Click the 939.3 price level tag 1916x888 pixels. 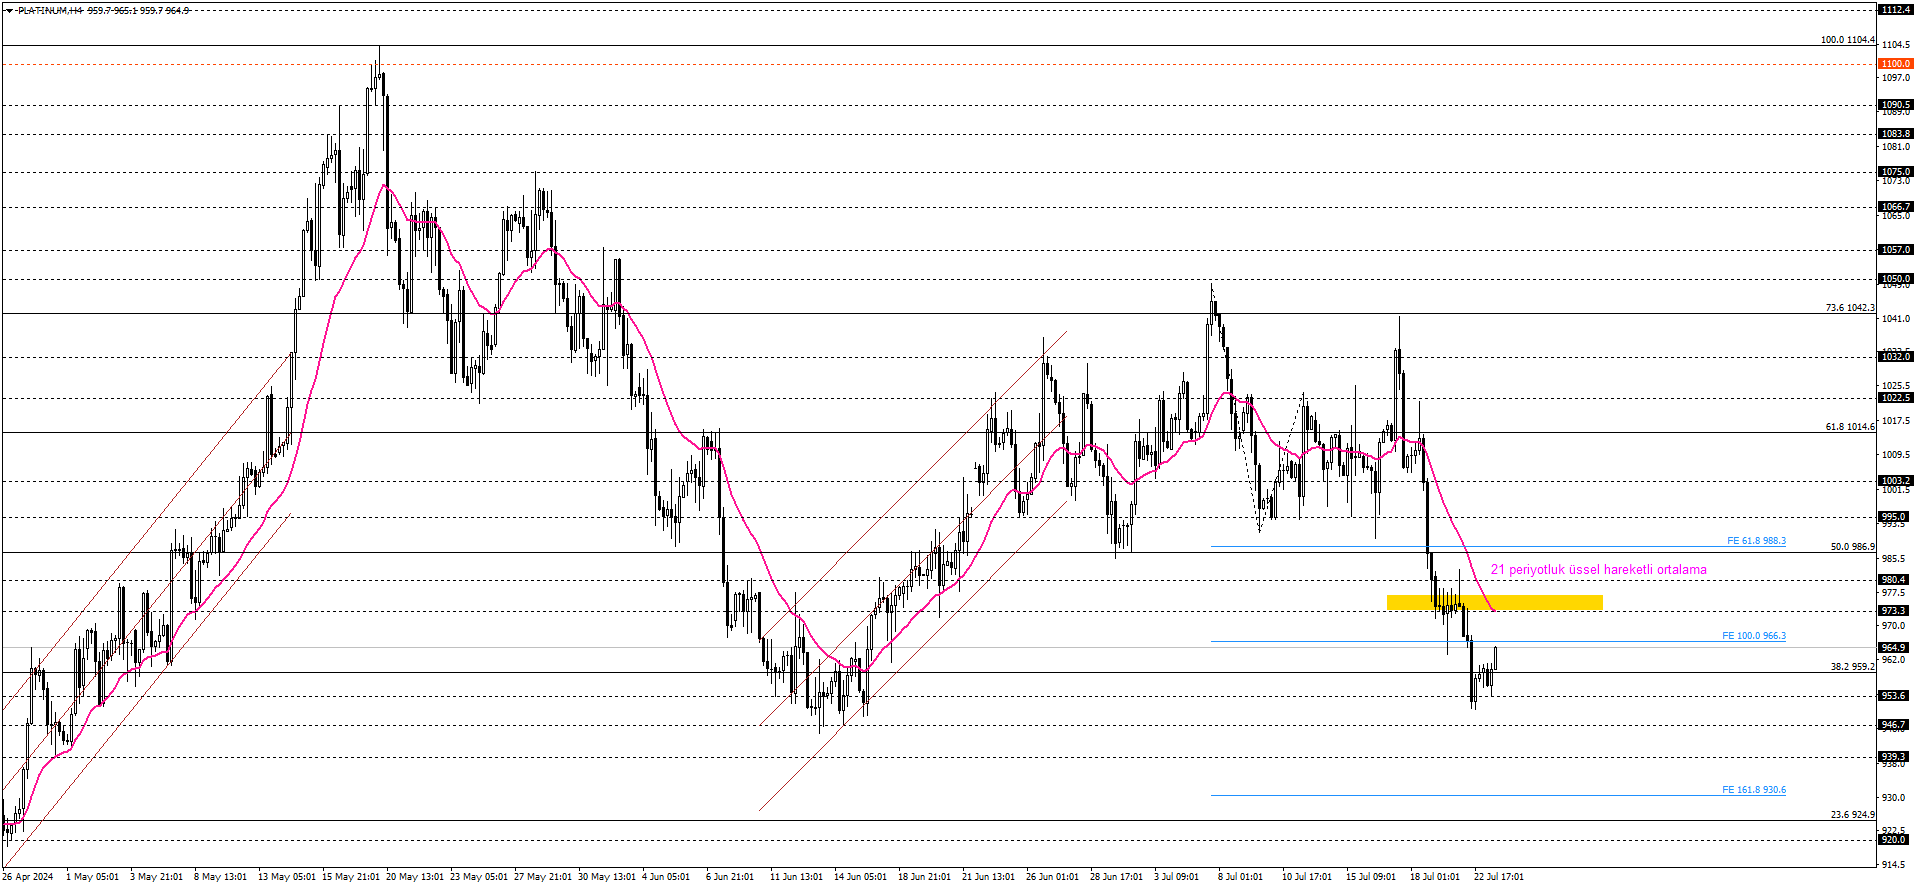coord(1895,757)
